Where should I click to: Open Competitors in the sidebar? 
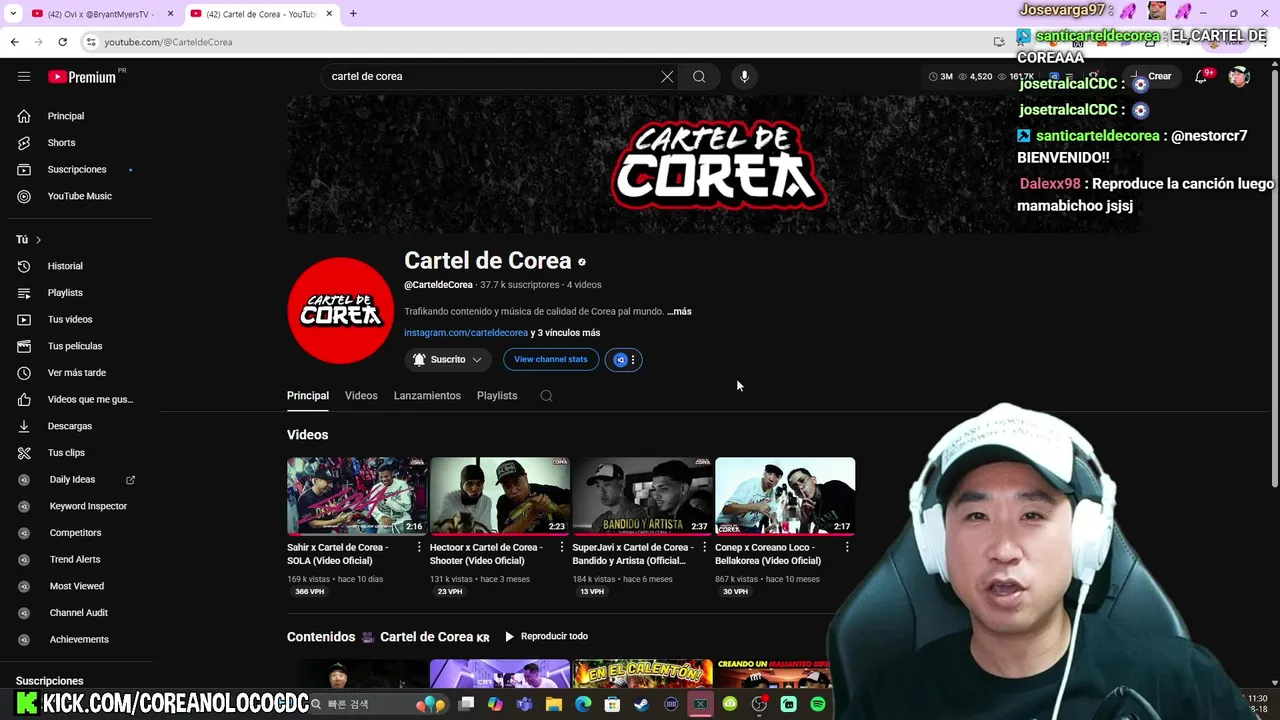pos(76,533)
